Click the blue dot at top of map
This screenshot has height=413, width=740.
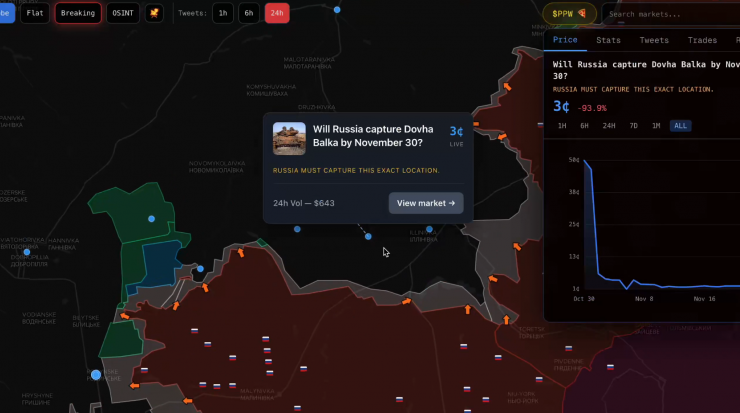(336, 8)
